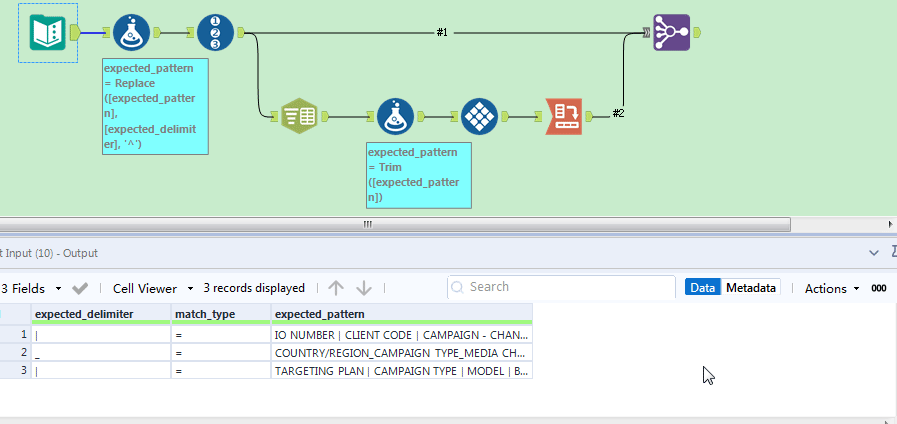This screenshot has width=897, height=424.
Task: Click the expected_delimiter cell in row 1
Action: click(x=101, y=334)
